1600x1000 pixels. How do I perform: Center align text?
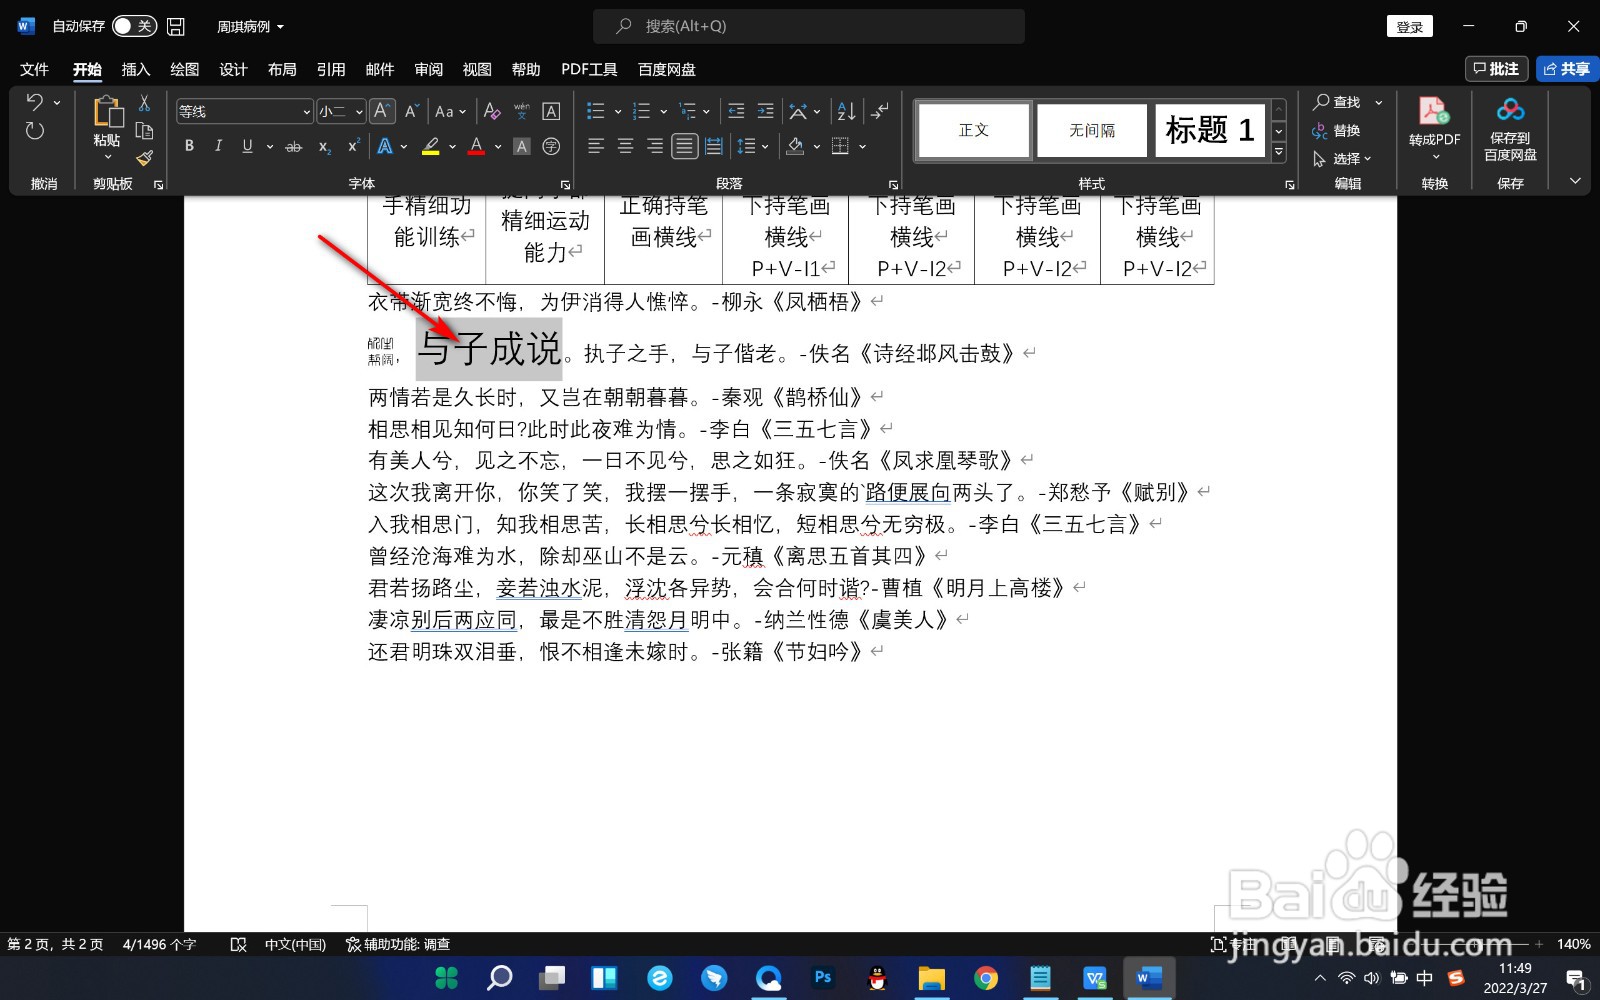pyautogui.click(x=625, y=146)
